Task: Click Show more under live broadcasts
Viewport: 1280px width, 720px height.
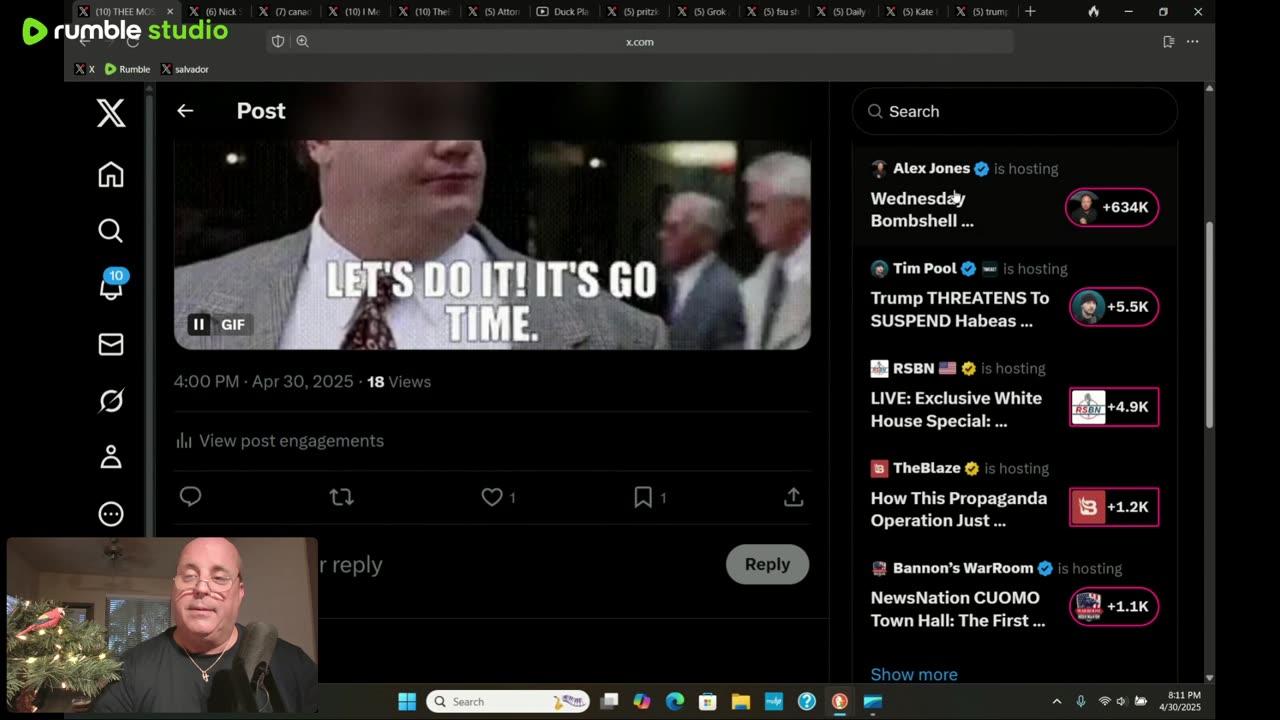Action: tap(914, 674)
